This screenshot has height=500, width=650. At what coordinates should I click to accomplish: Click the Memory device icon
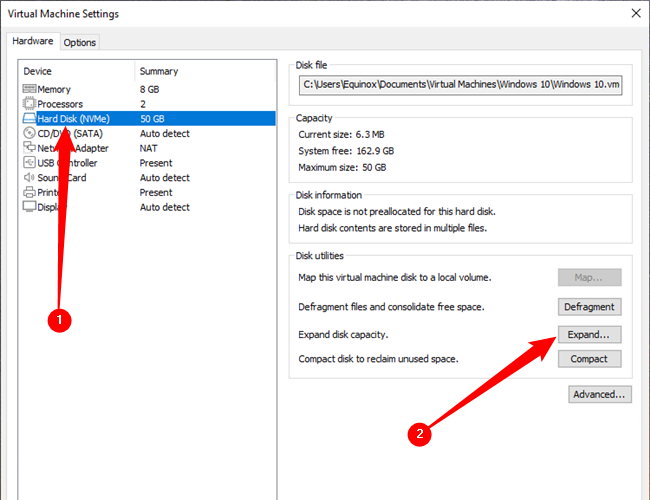(29, 90)
